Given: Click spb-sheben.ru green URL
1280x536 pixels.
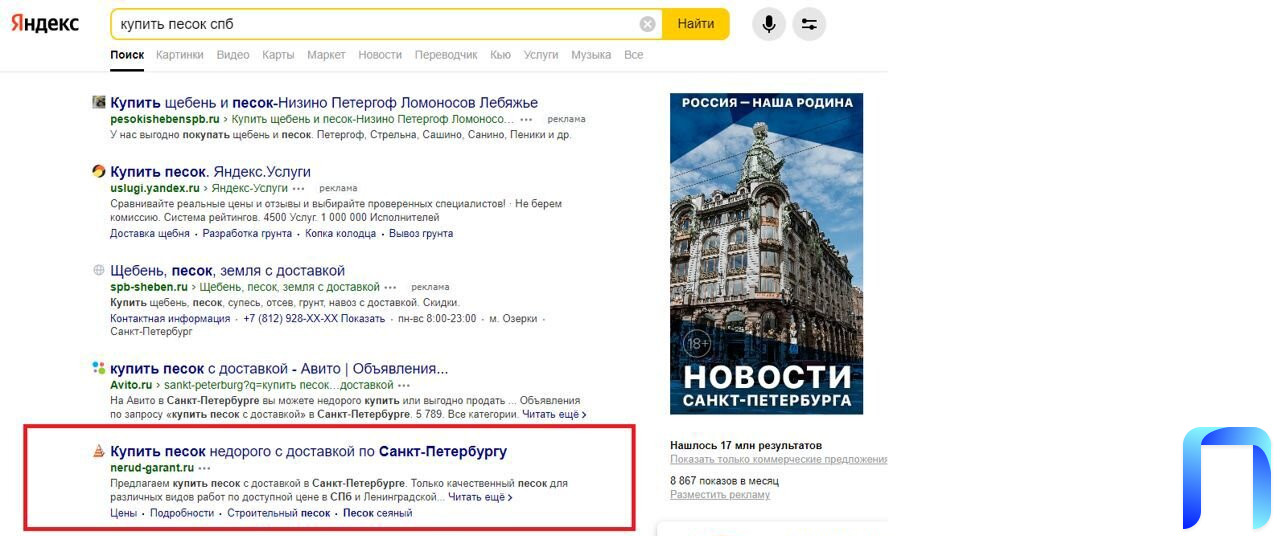Looking at the screenshot, I should (149, 287).
